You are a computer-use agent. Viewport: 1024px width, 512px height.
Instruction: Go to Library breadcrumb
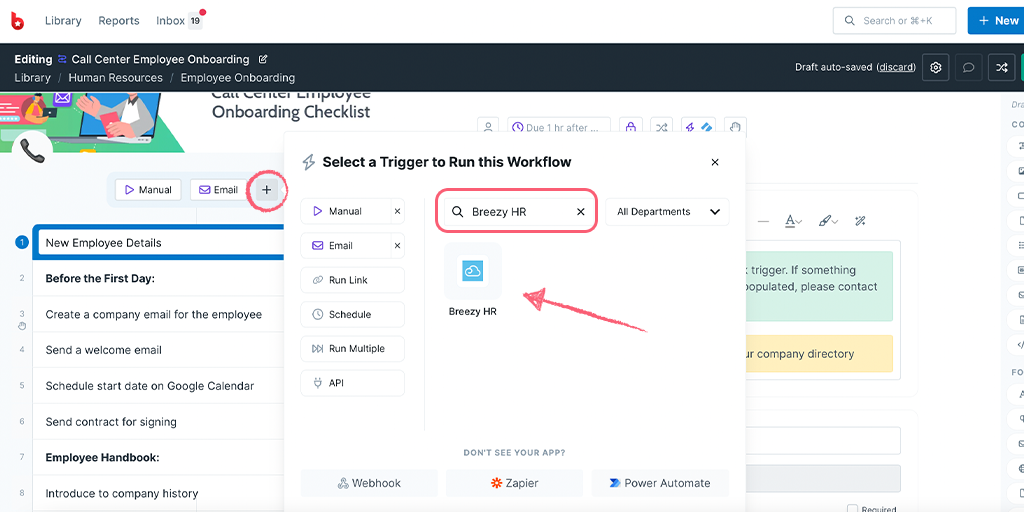[33, 78]
